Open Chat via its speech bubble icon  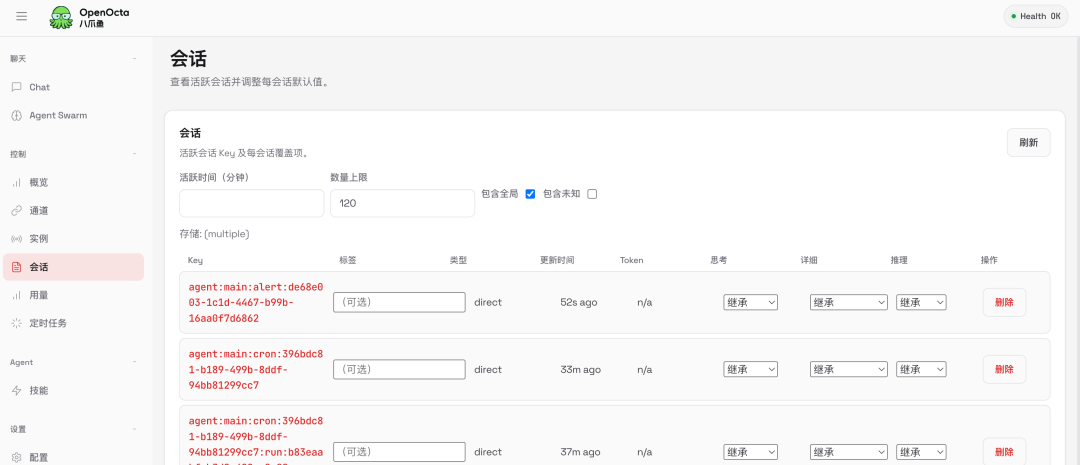[17, 87]
